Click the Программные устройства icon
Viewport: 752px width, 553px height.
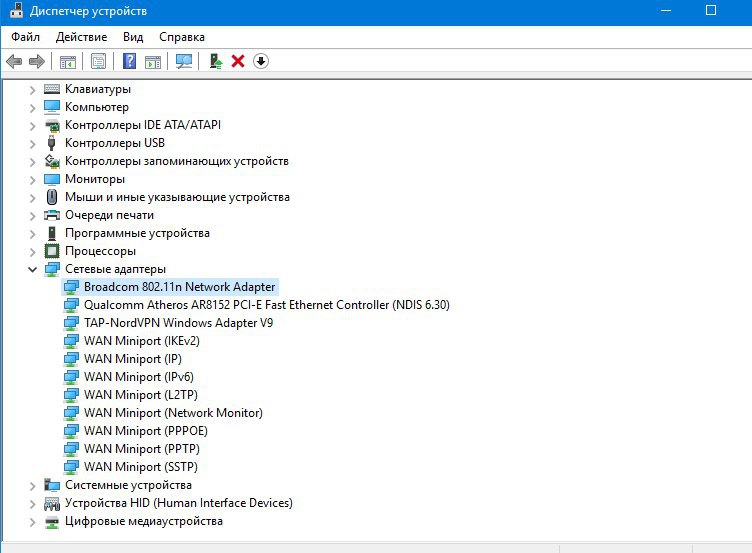[x=52, y=233]
